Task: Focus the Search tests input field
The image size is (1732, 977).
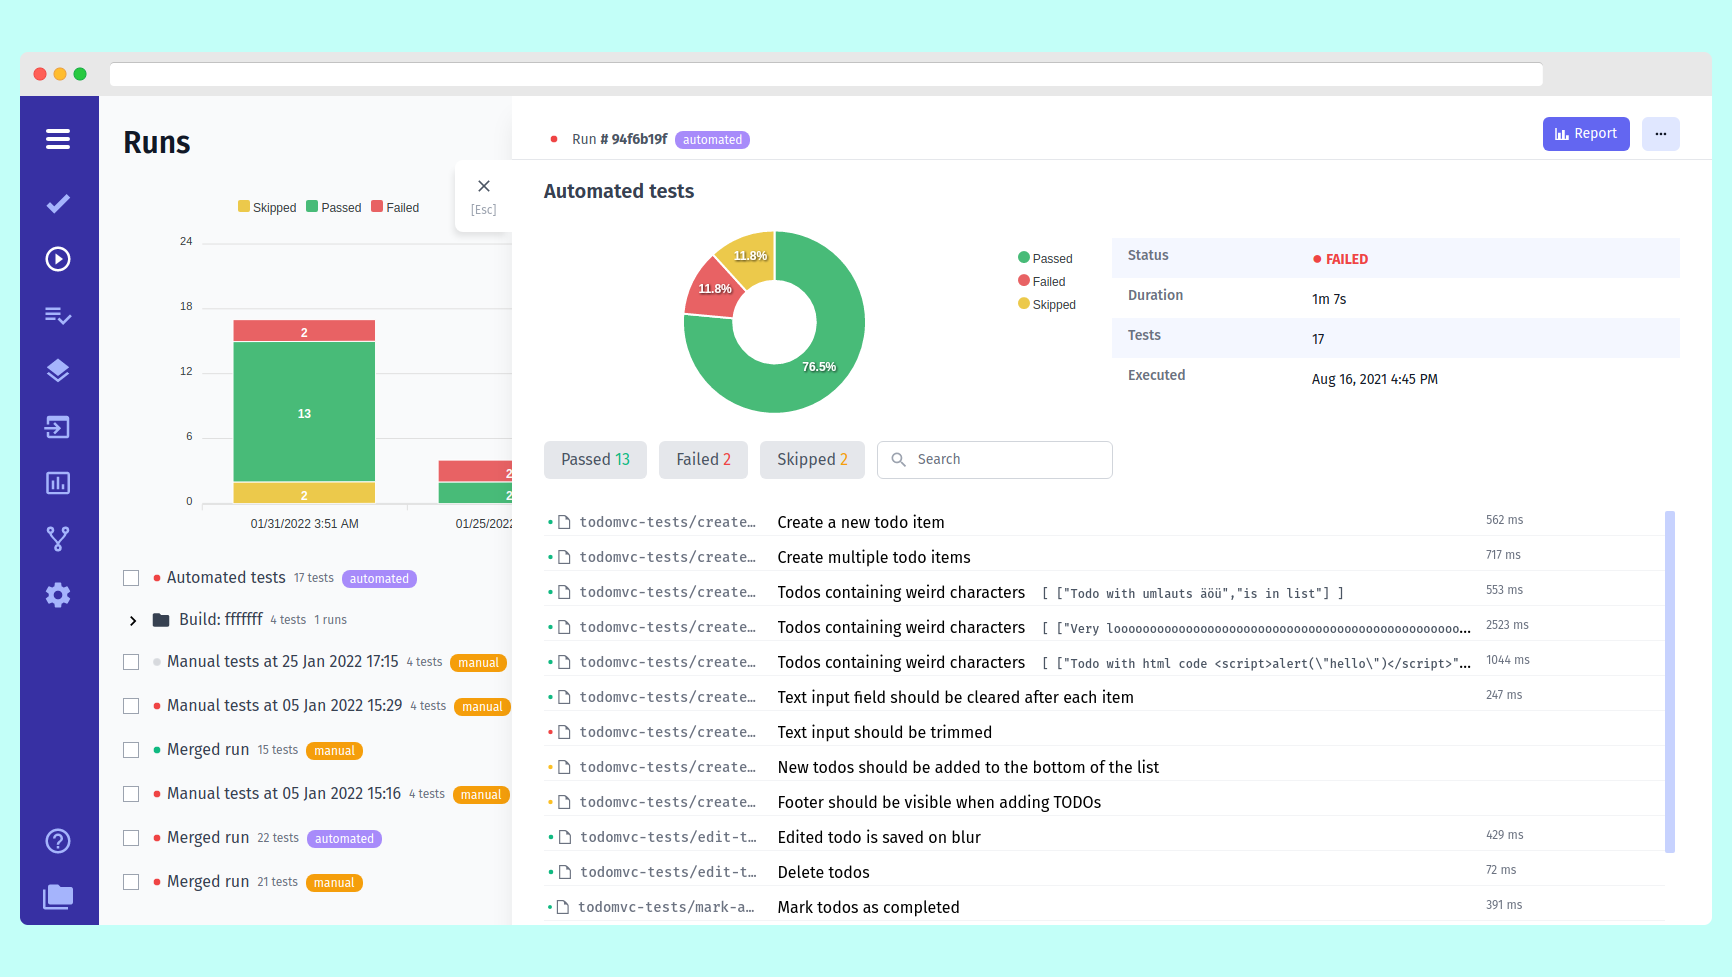Action: 995,460
